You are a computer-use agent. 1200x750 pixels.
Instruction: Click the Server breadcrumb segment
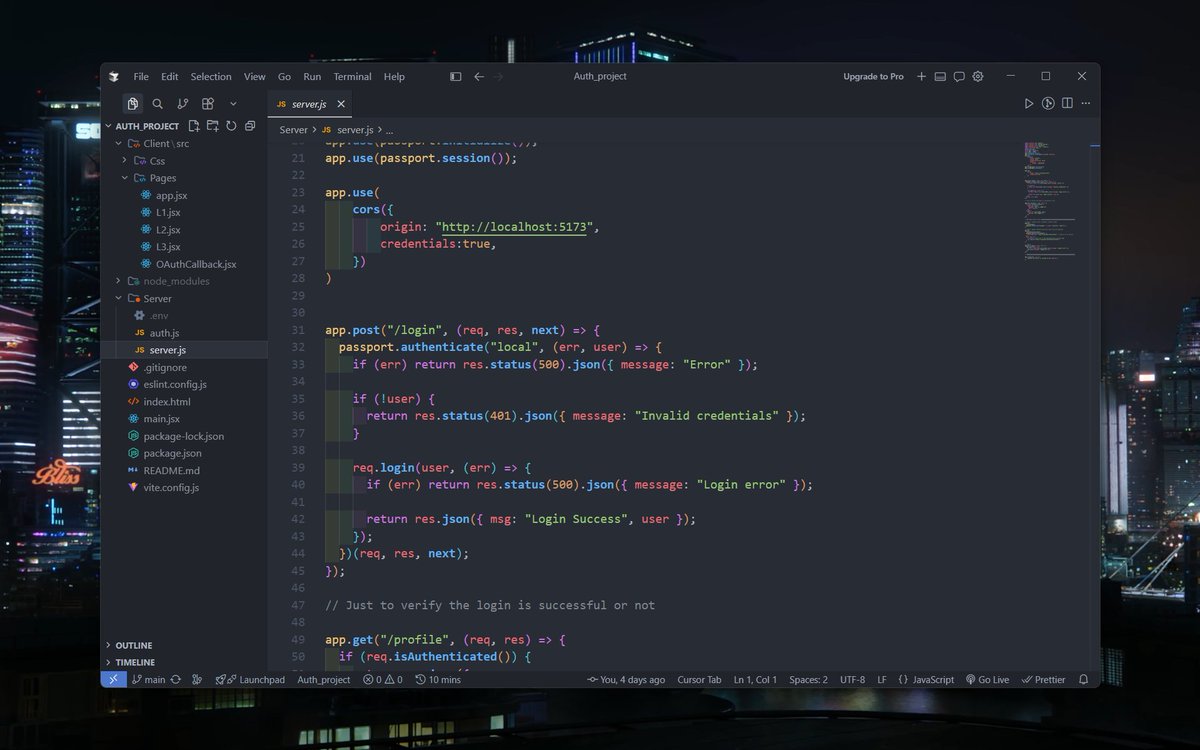tap(294, 130)
